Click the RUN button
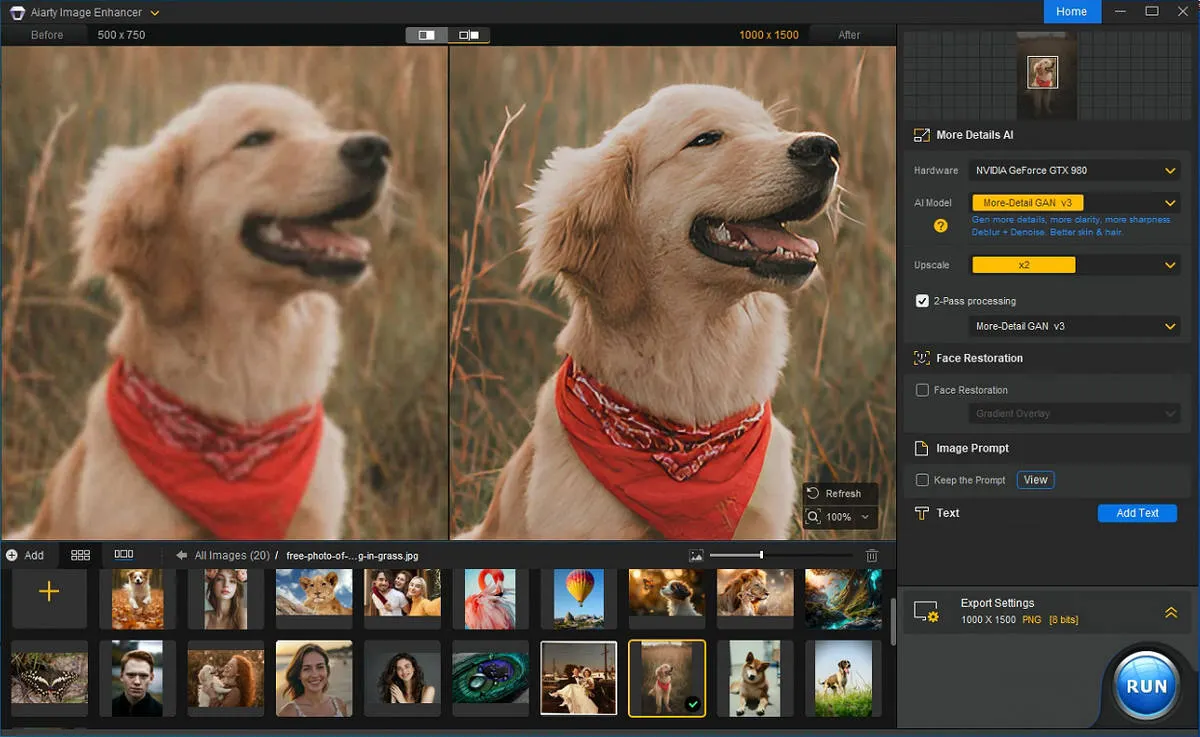 click(x=1147, y=686)
